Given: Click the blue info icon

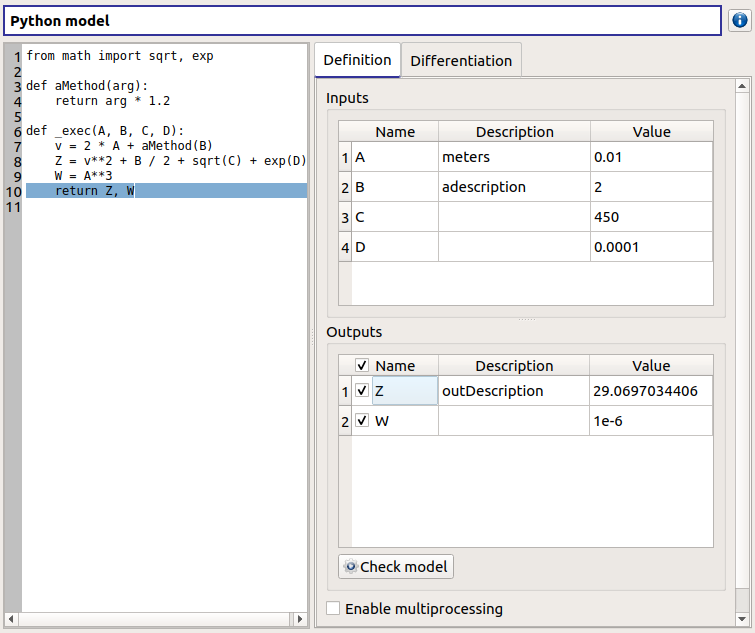Looking at the screenshot, I should pyautogui.click(x=739, y=20).
